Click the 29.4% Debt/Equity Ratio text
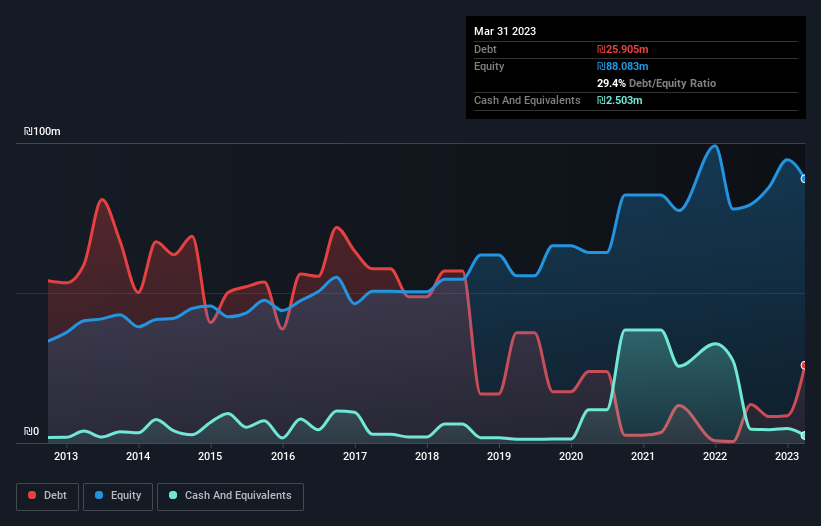 656,83
